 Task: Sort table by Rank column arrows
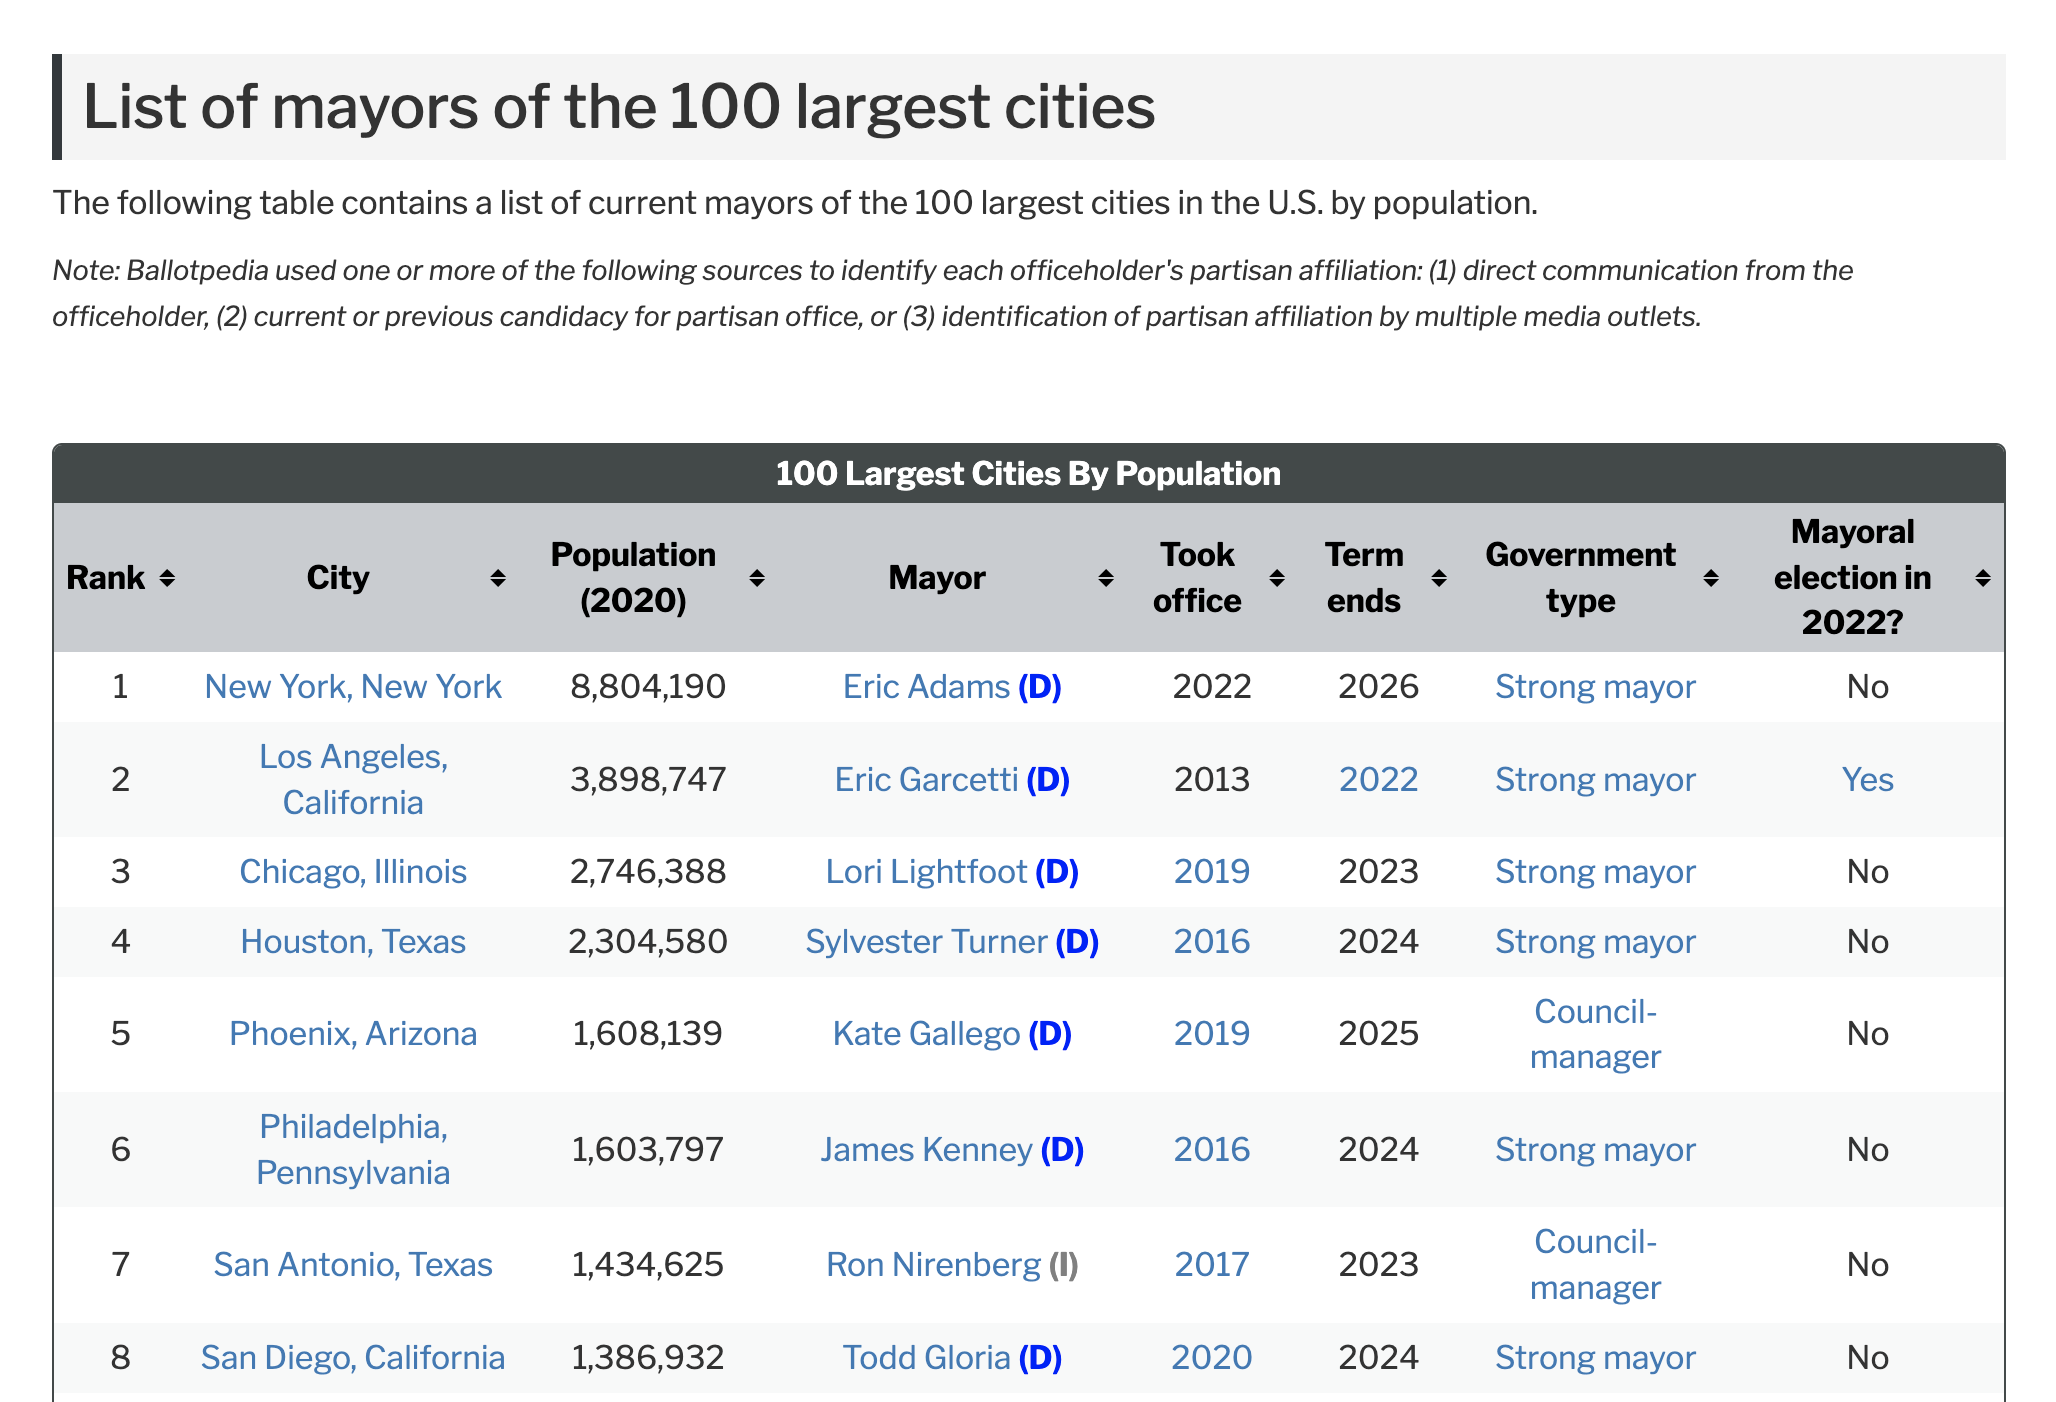[x=167, y=578]
